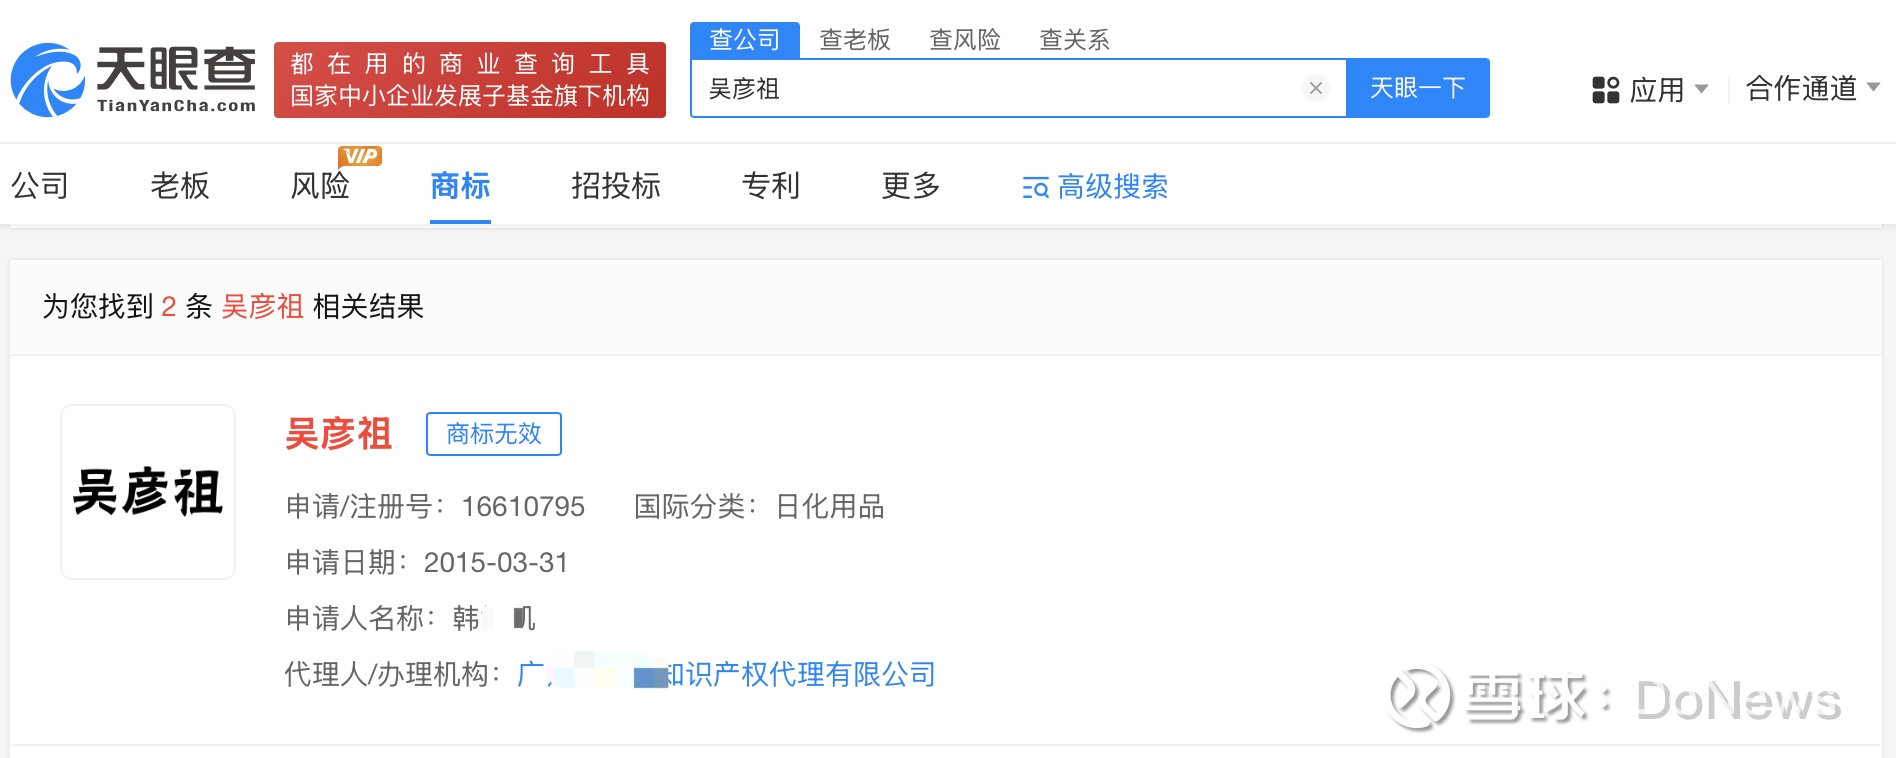Screen dimensions: 1896x758
Task: Click the 商标无效 status tag
Action: click(494, 434)
